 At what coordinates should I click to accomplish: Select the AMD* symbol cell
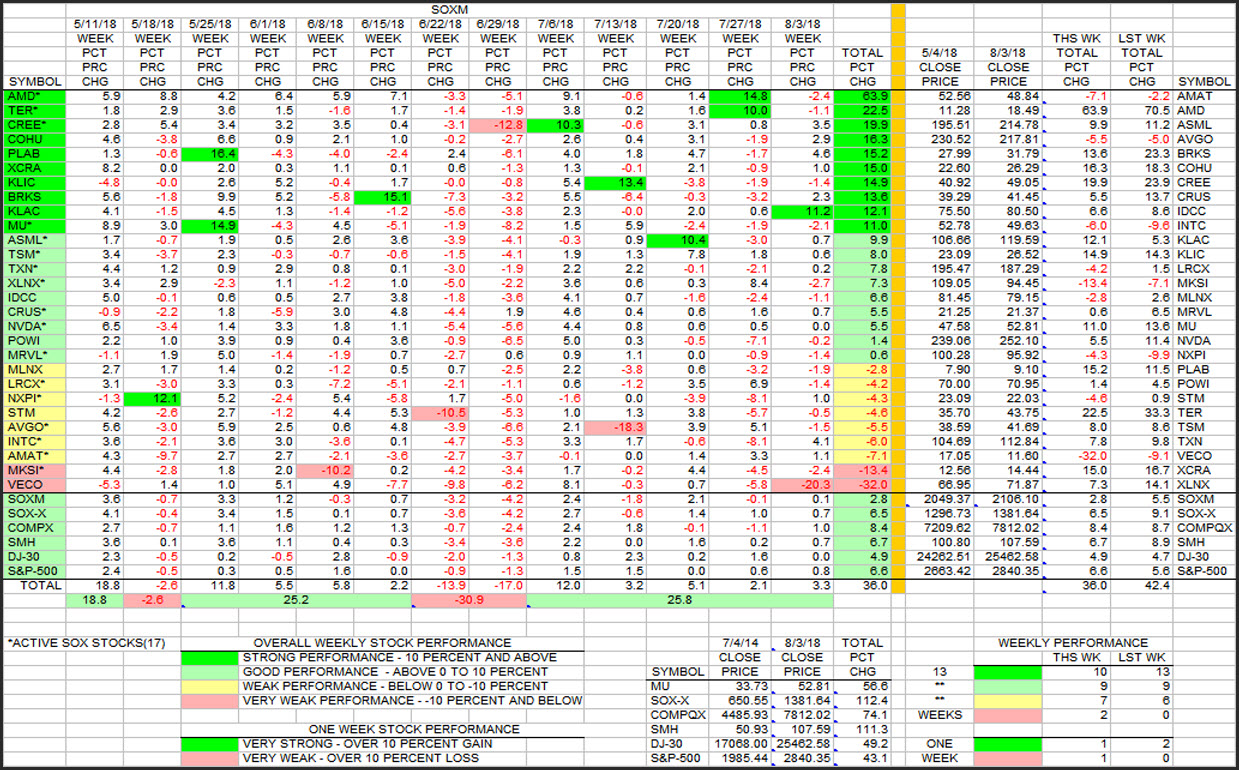tap(34, 96)
